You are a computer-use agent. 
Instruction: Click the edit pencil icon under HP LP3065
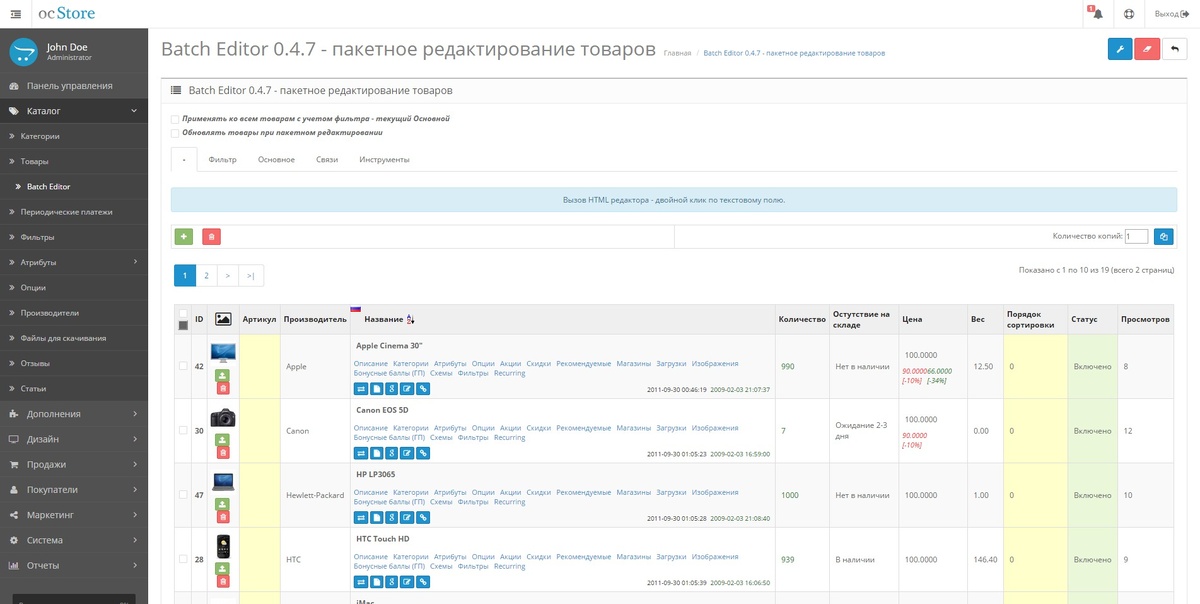[407, 517]
